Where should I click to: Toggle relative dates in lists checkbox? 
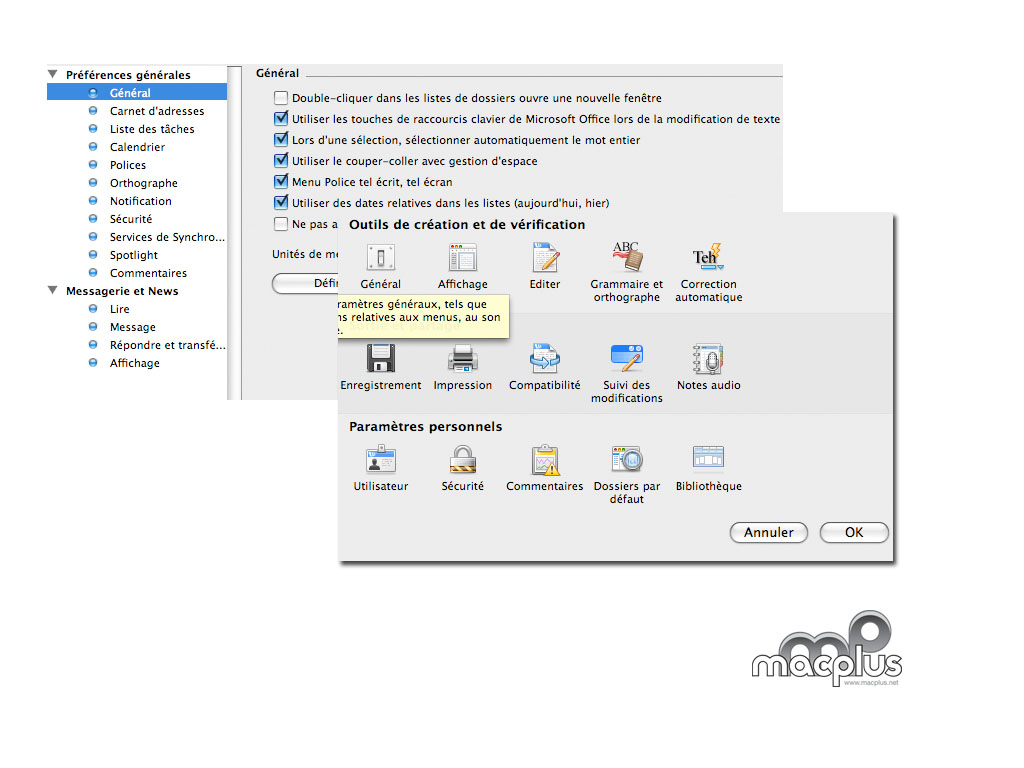click(281, 203)
